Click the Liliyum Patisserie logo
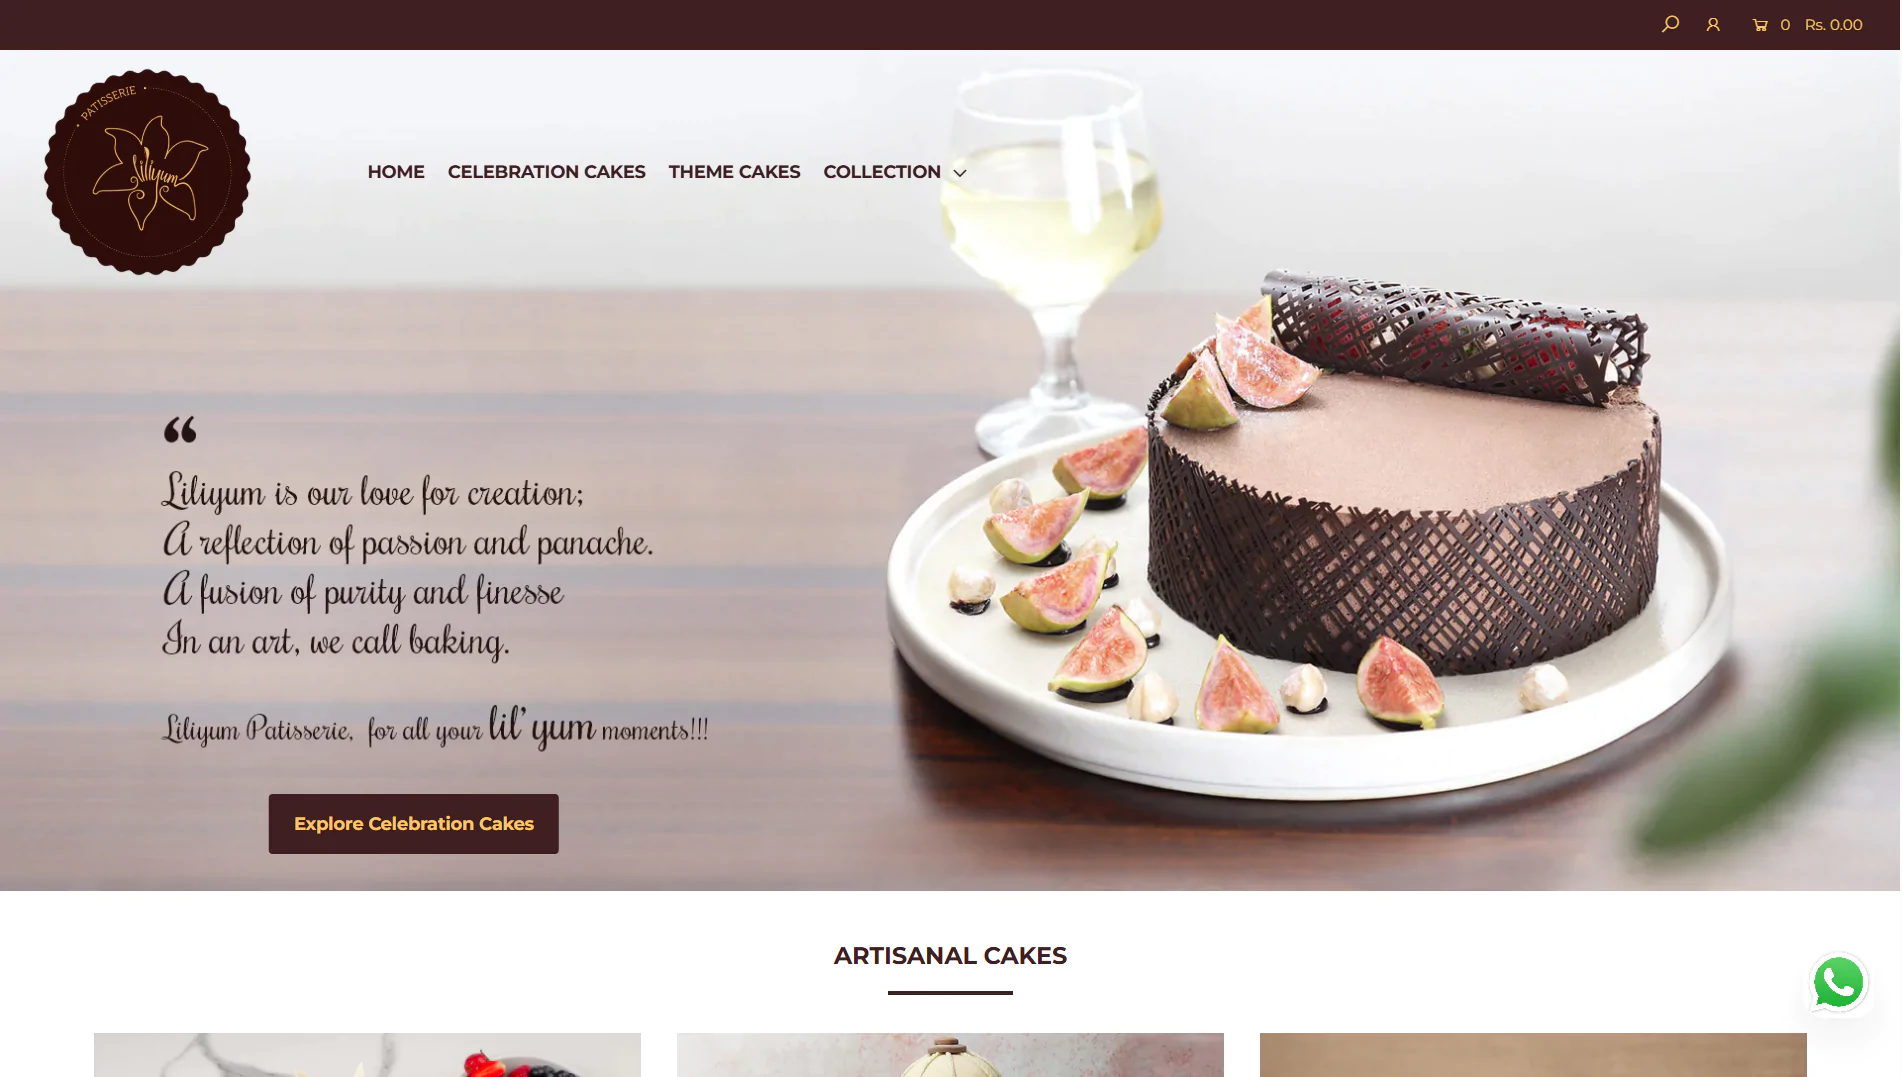1902x1077 pixels. tap(147, 172)
